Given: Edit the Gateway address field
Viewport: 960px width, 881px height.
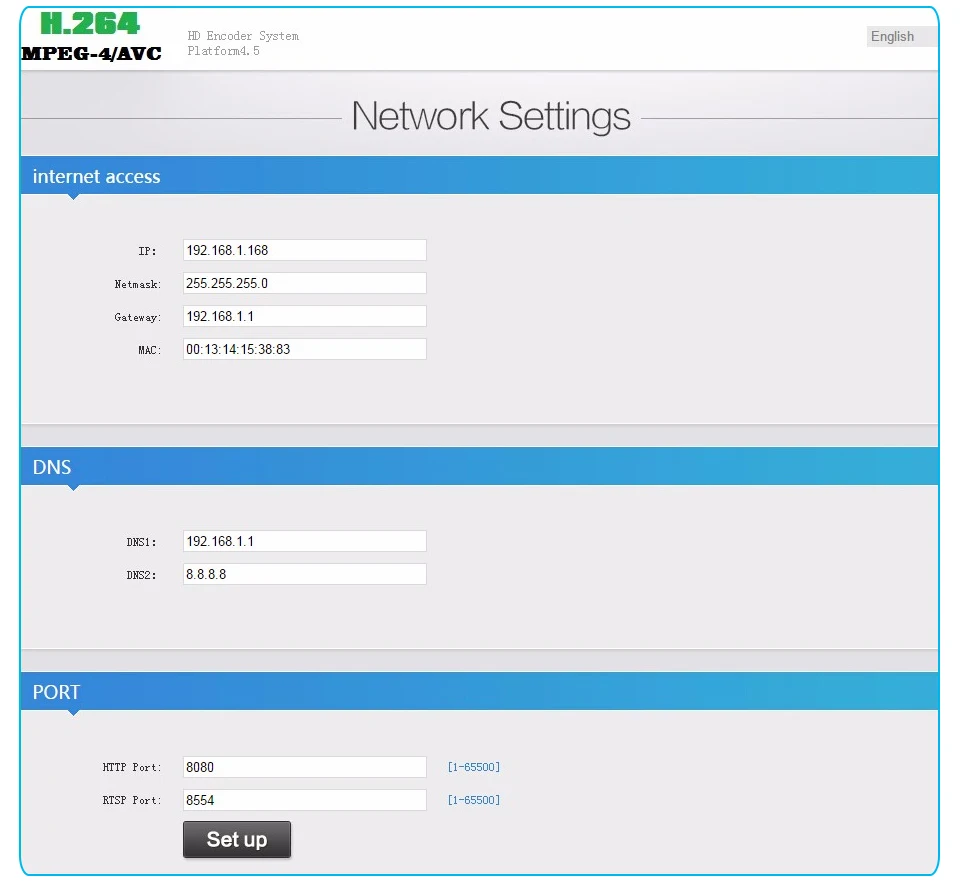Looking at the screenshot, I should pyautogui.click(x=304, y=316).
